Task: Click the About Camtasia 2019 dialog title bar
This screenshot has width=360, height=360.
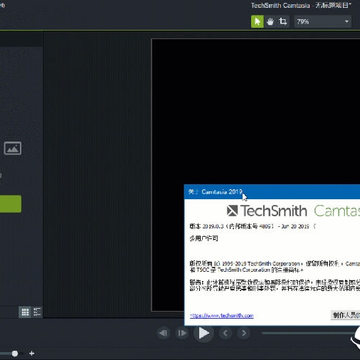Action: pos(272,192)
